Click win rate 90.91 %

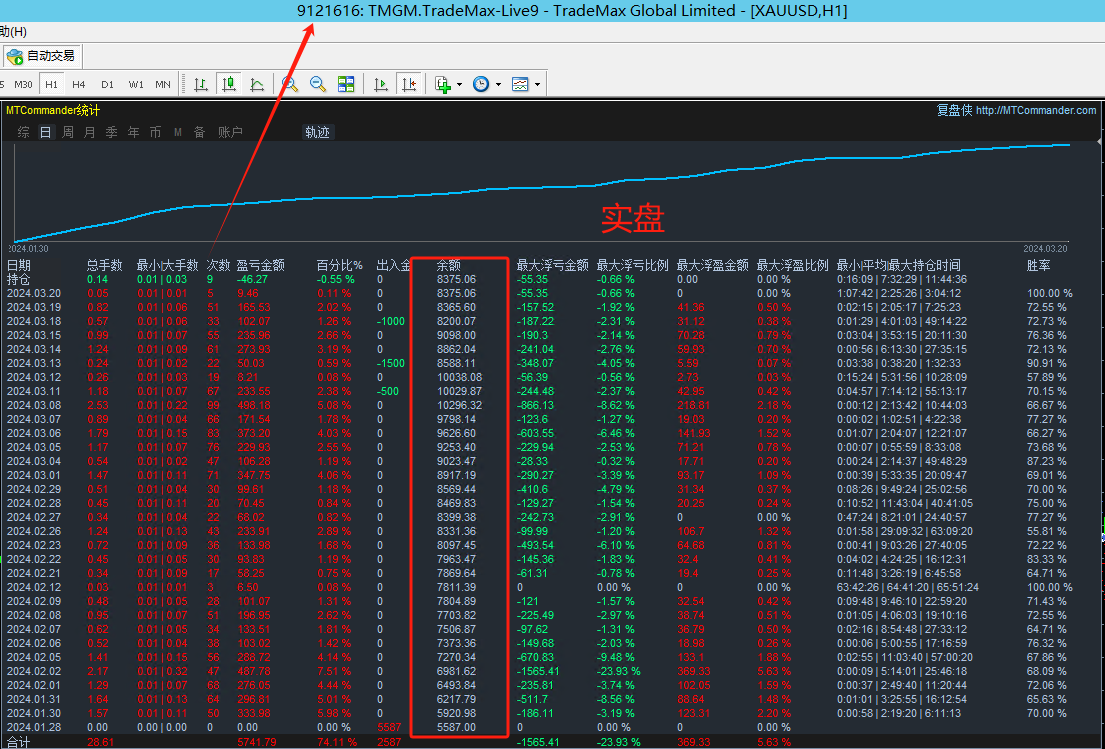coord(1047,363)
